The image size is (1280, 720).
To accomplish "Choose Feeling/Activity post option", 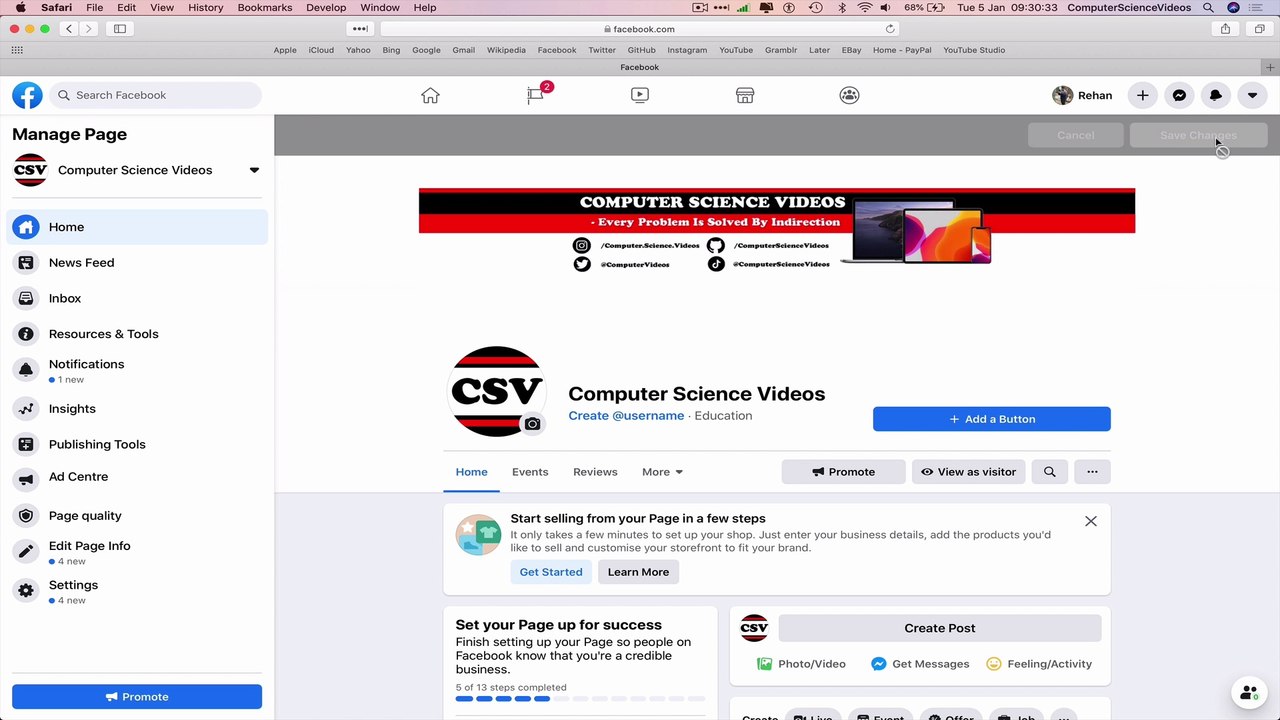I will pyautogui.click(x=1039, y=664).
